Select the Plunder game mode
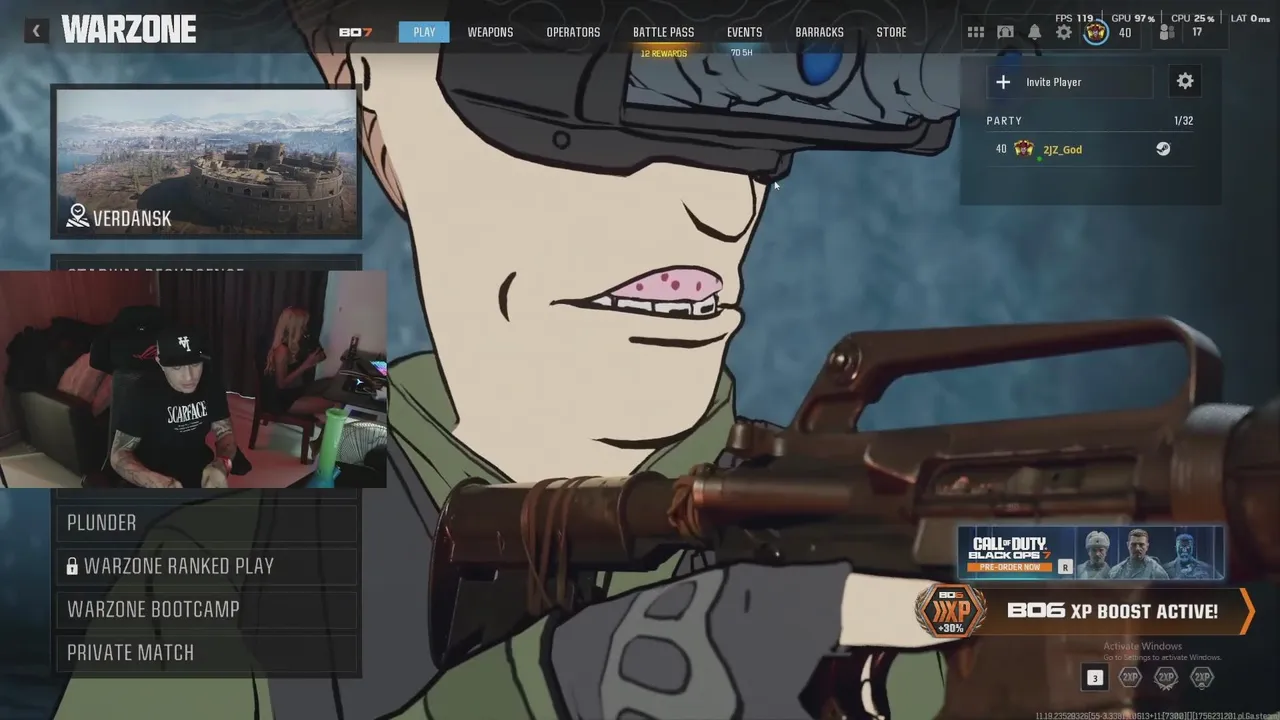Image resolution: width=1280 pixels, height=720 pixels. point(207,523)
